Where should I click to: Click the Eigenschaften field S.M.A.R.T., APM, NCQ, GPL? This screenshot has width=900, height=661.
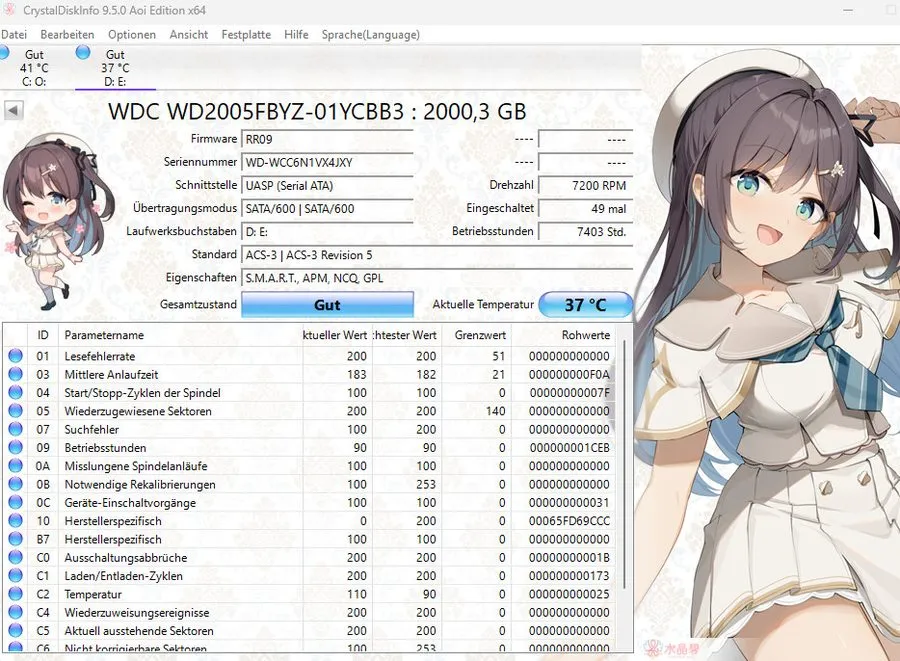click(437, 278)
